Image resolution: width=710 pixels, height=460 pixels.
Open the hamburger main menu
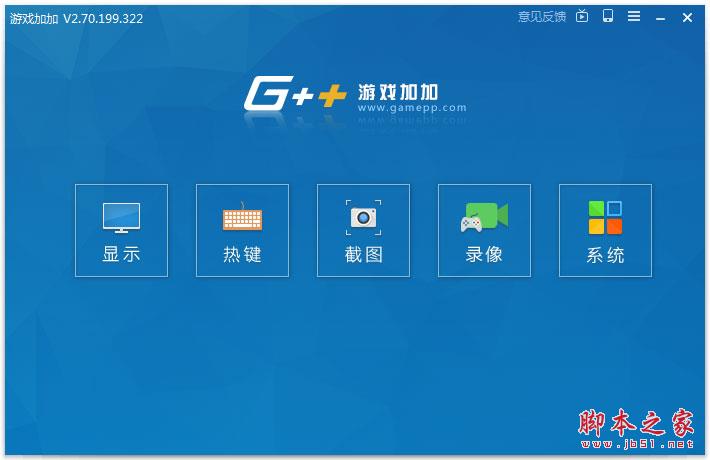634,17
